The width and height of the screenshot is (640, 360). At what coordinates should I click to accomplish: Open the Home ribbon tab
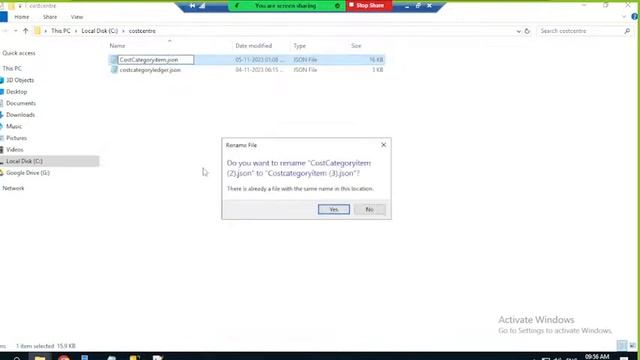[x=22, y=17]
